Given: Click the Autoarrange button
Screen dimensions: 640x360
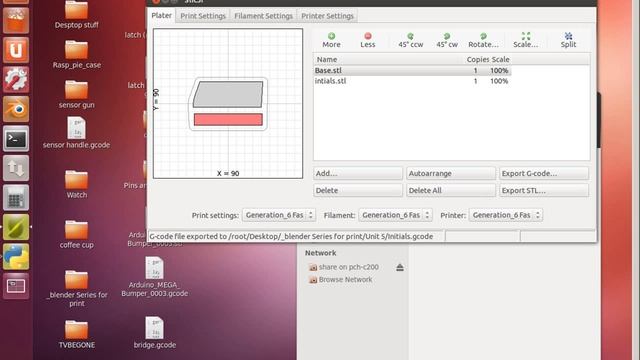Looking at the screenshot, I should (451, 173).
